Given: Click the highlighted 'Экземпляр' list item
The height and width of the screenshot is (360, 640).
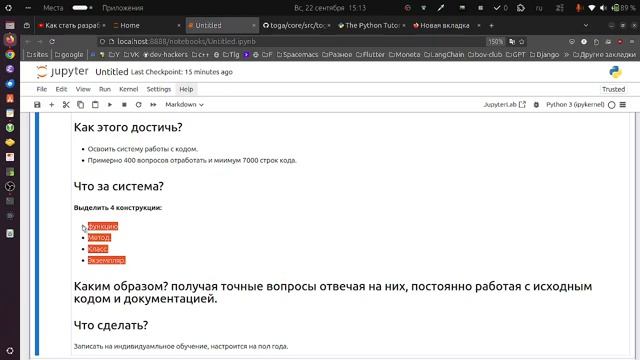Looking at the screenshot, I should tap(107, 260).
